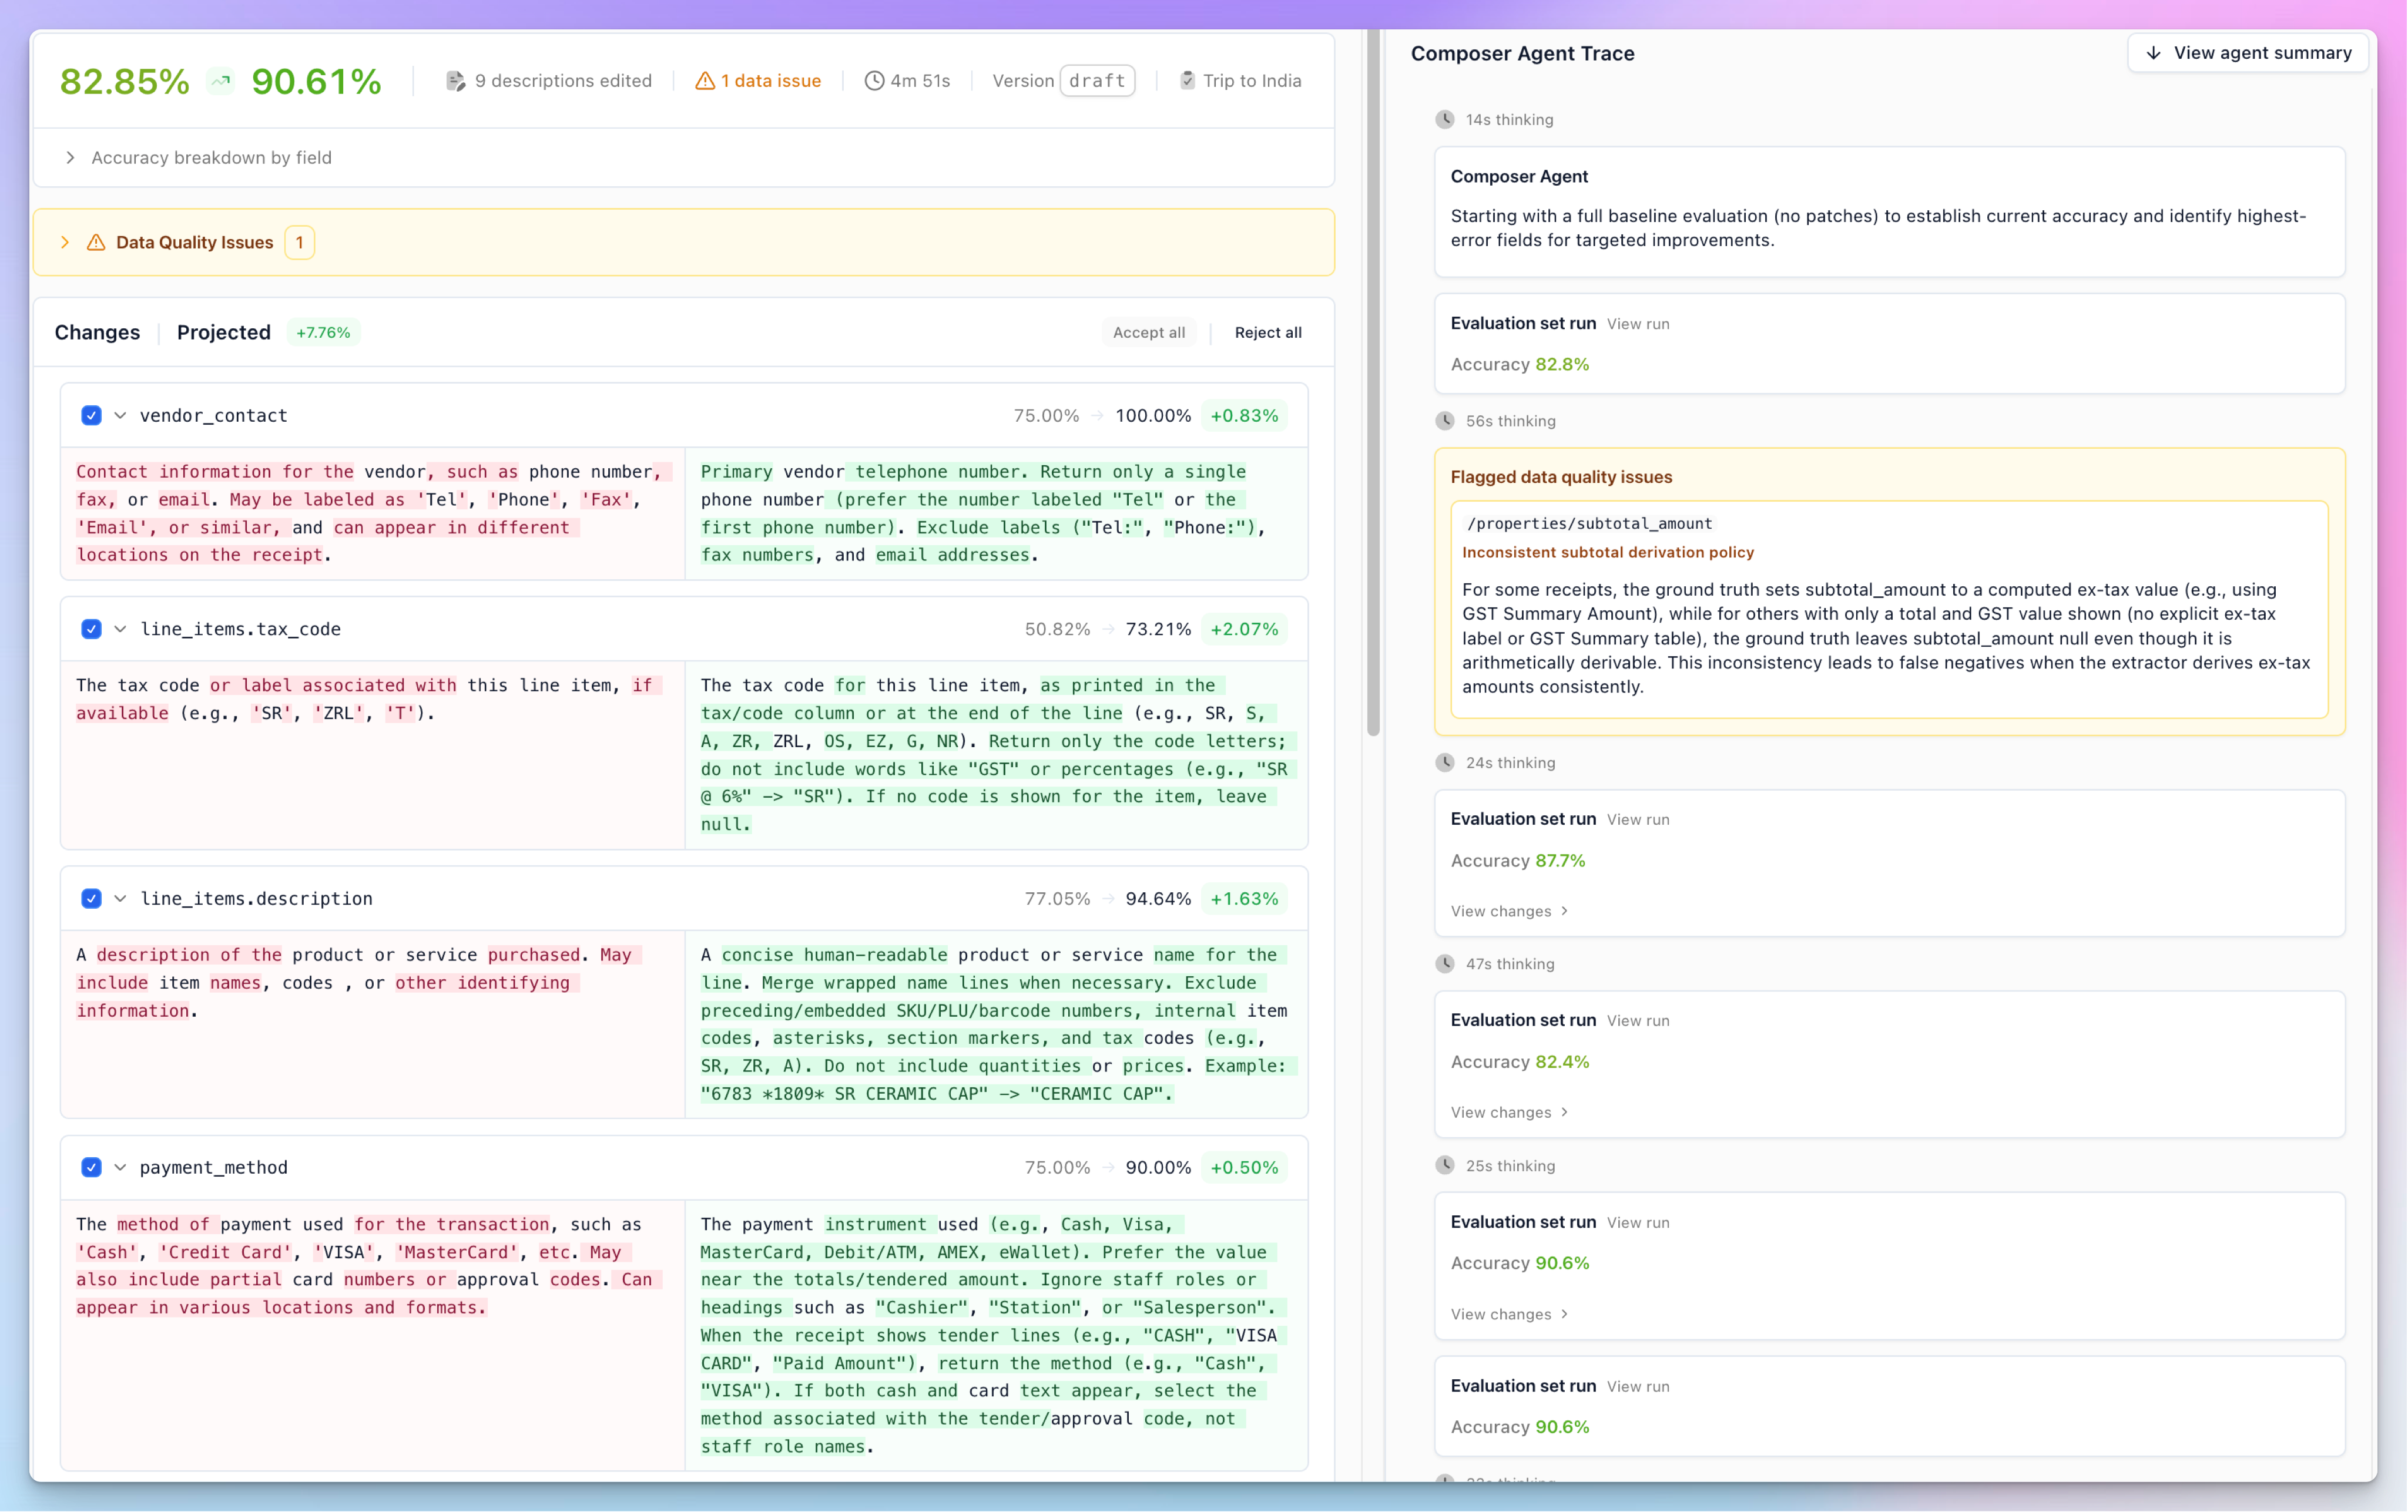Click the clock icon beside 56s thinking
The height and width of the screenshot is (1512, 2408).
(x=1445, y=421)
